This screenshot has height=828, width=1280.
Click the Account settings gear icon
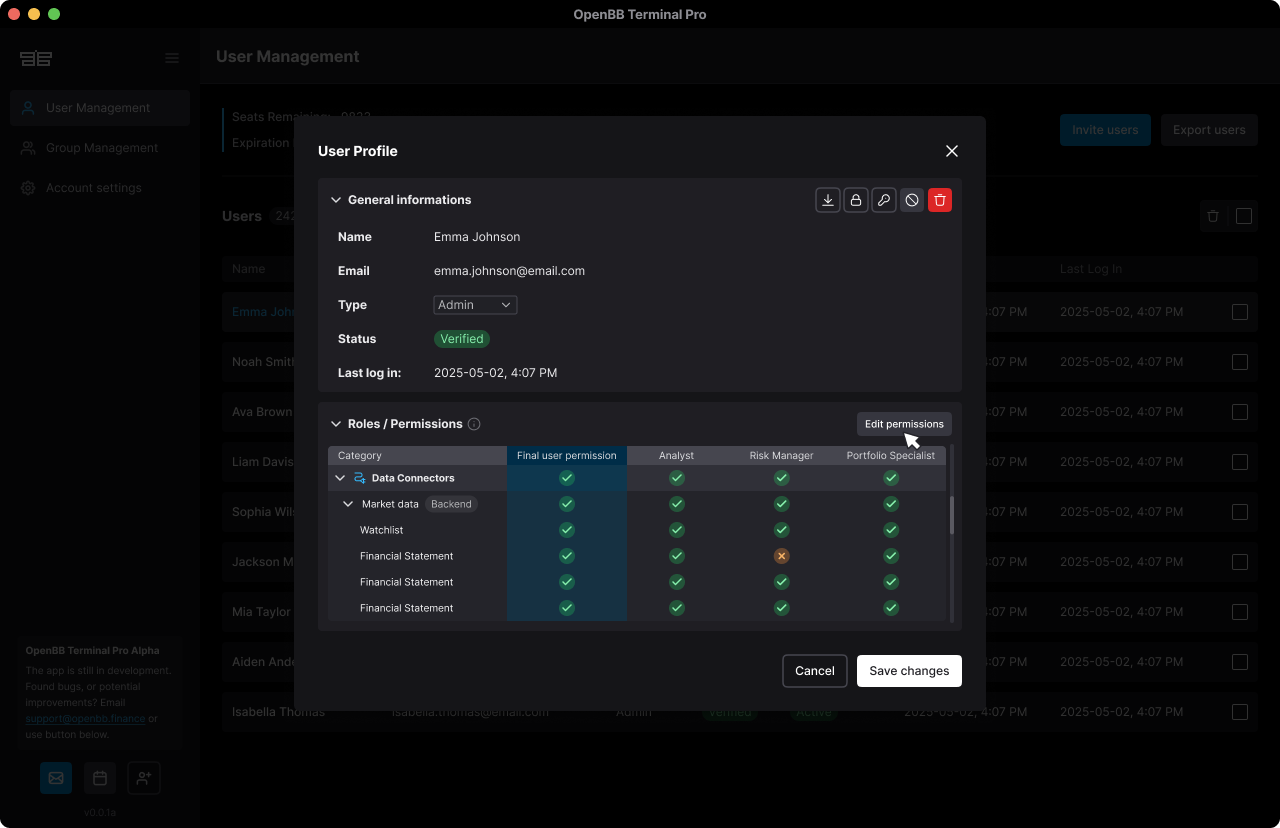pos(28,188)
